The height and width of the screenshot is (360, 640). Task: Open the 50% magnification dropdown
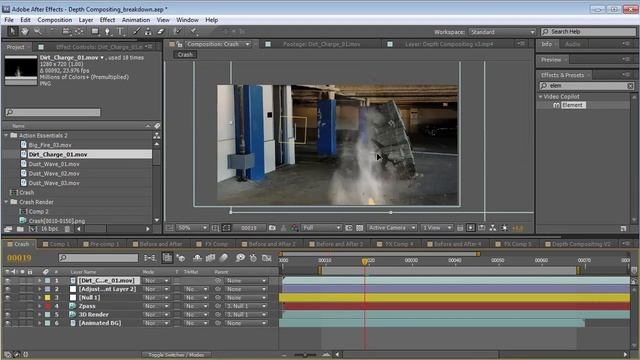pos(193,228)
